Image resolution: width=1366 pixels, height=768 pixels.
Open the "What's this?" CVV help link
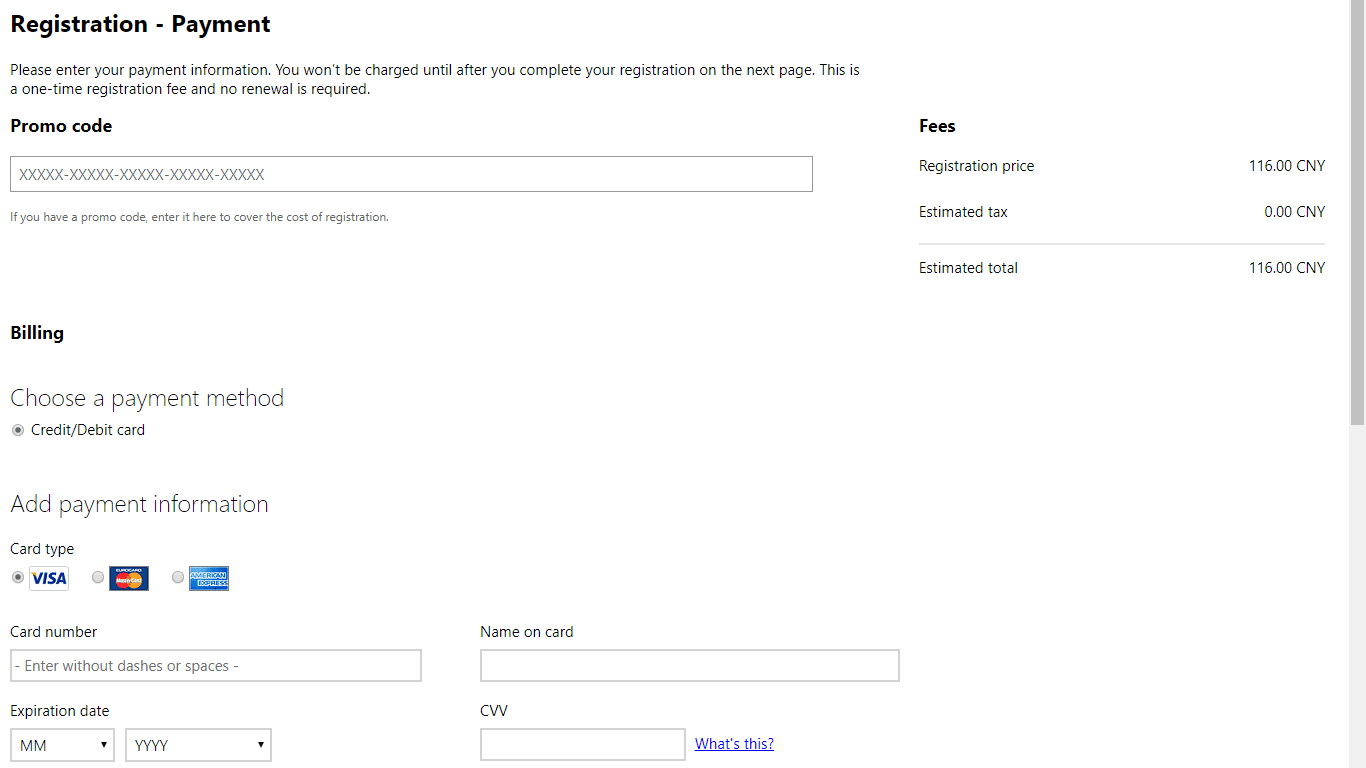coord(734,744)
